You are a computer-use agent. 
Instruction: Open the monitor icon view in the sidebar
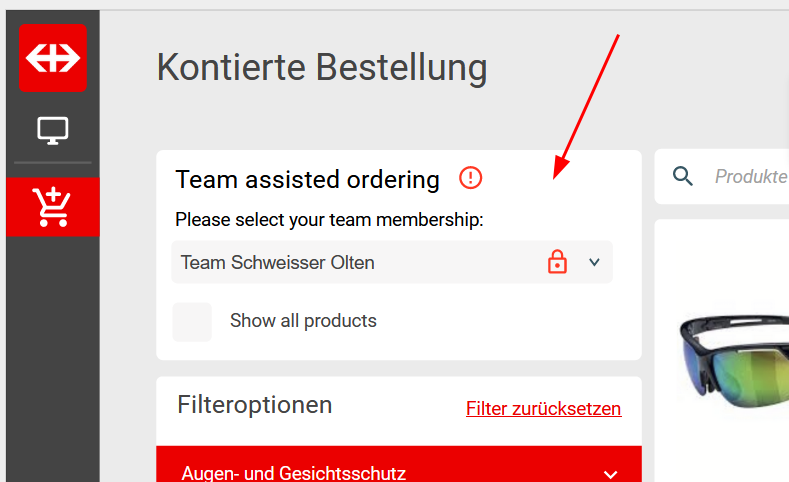pyautogui.click(x=53, y=130)
